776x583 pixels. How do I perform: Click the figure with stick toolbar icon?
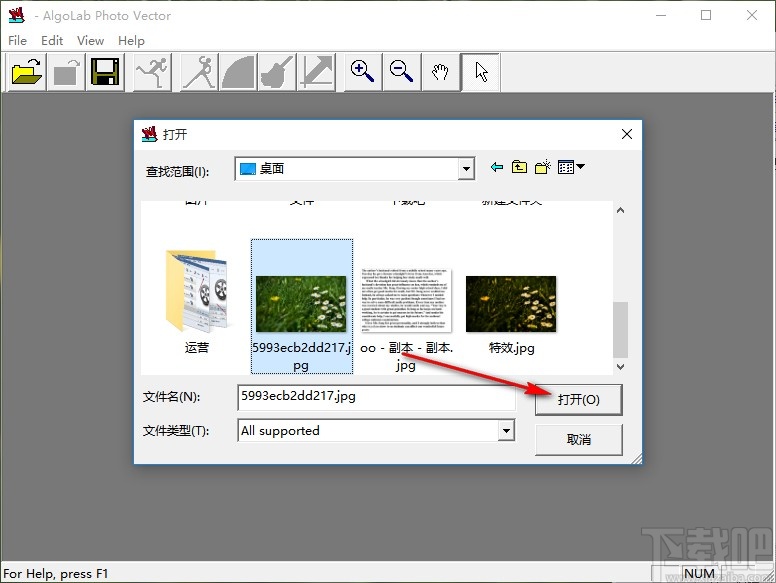pyautogui.click(x=199, y=72)
